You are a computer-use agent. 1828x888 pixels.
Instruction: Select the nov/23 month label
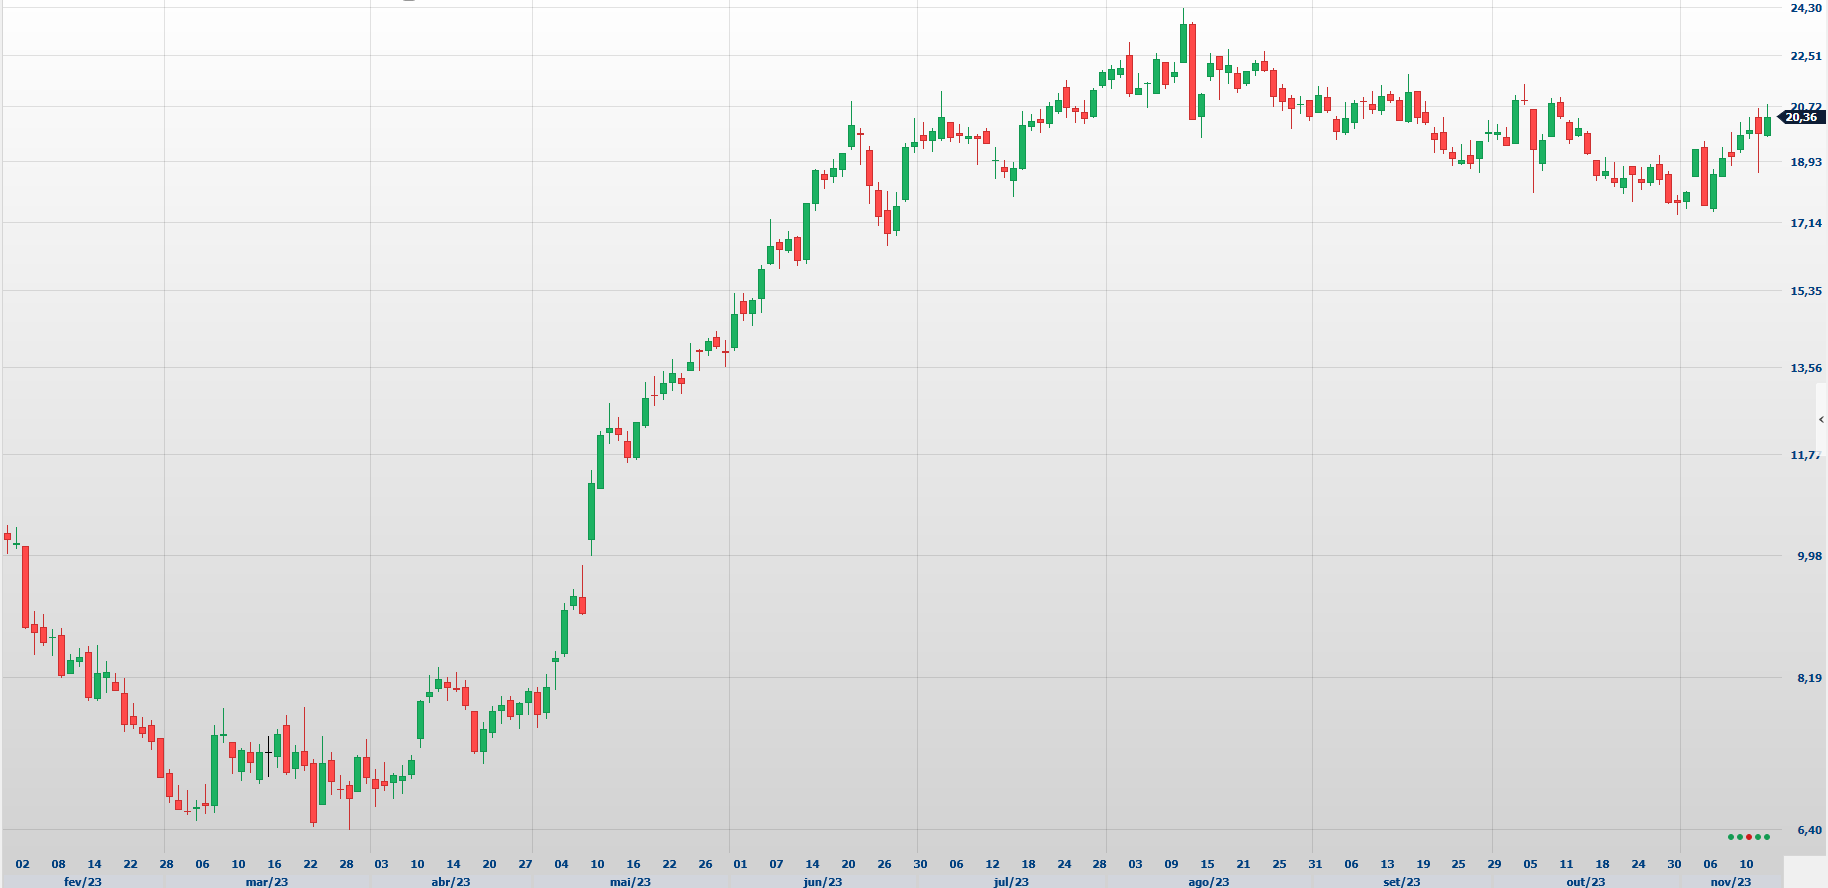click(x=1731, y=881)
